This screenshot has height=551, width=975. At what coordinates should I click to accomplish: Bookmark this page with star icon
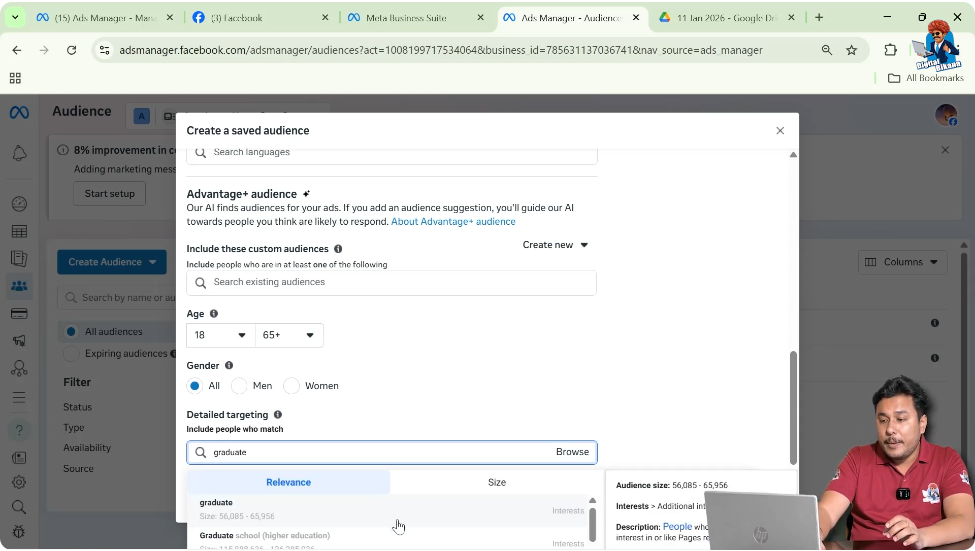852,50
